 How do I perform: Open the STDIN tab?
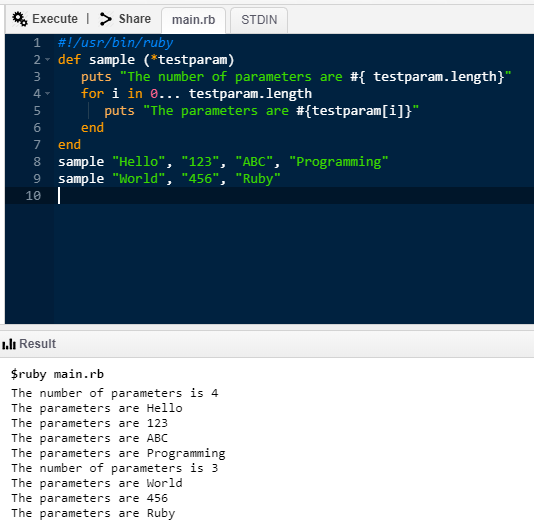tap(259, 20)
